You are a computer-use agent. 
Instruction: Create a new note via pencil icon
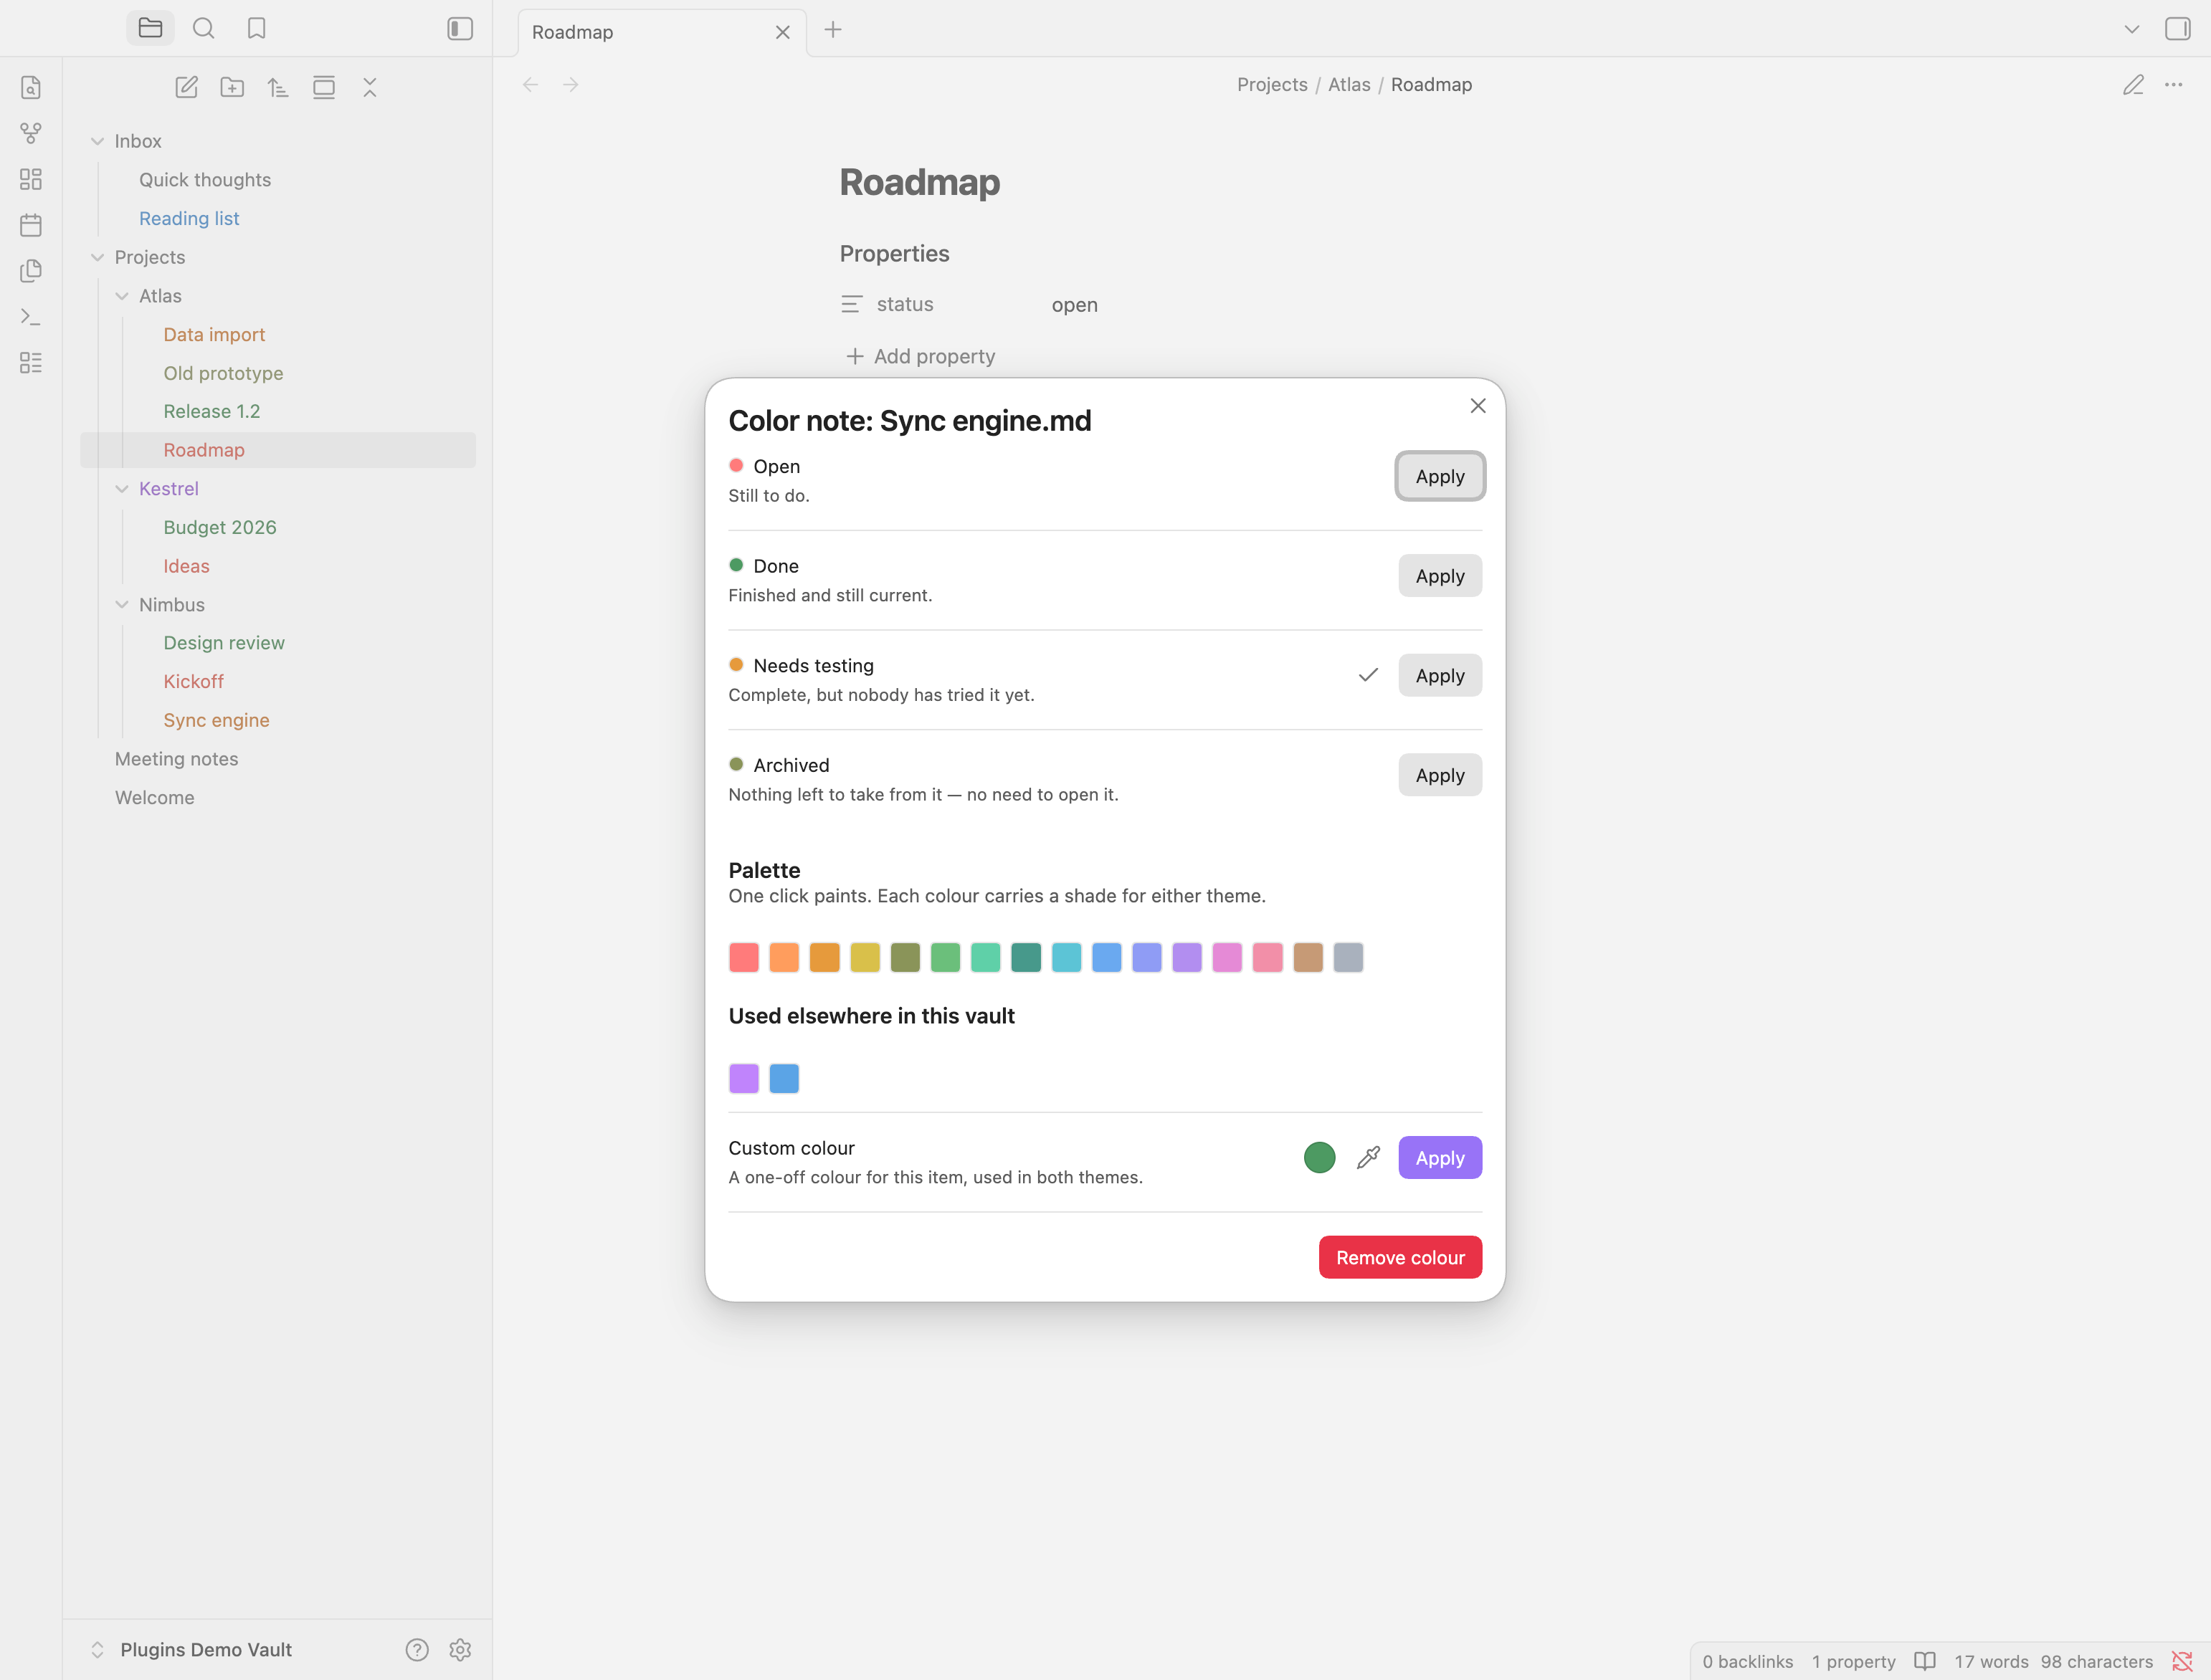[186, 87]
